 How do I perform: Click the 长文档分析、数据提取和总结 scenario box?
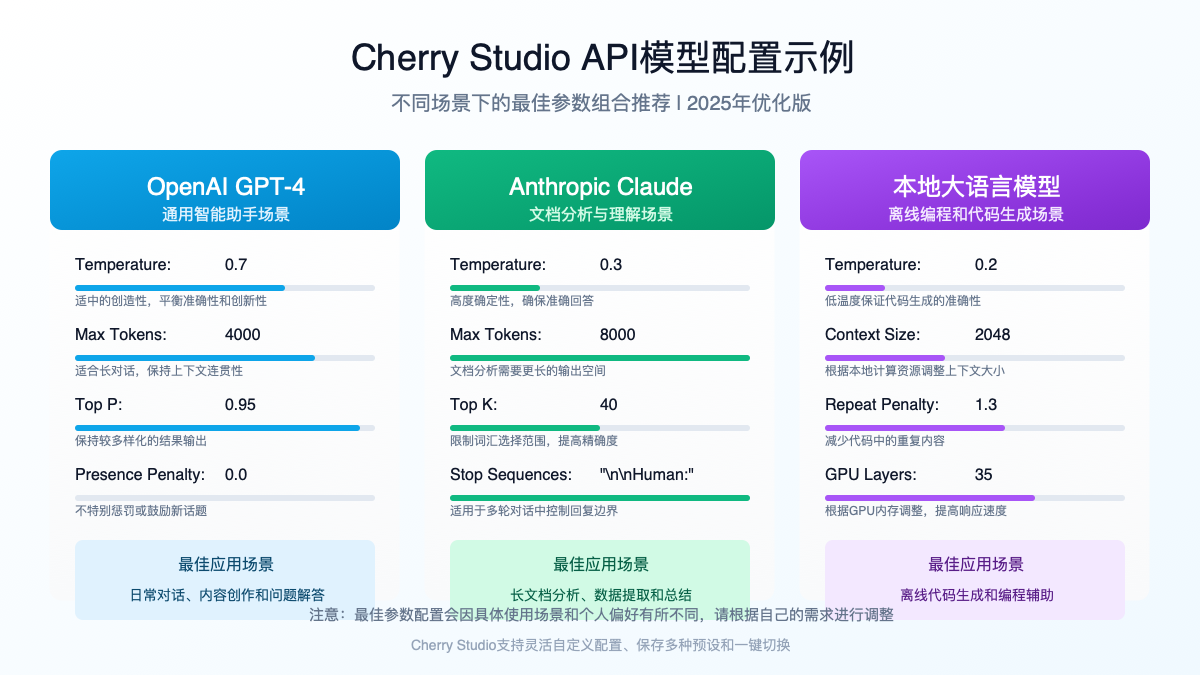(600, 580)
